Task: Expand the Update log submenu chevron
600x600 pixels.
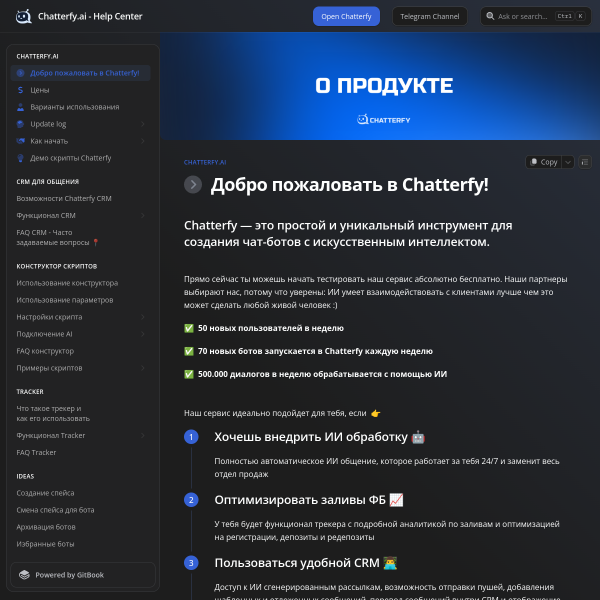Action: coord(142,124)
